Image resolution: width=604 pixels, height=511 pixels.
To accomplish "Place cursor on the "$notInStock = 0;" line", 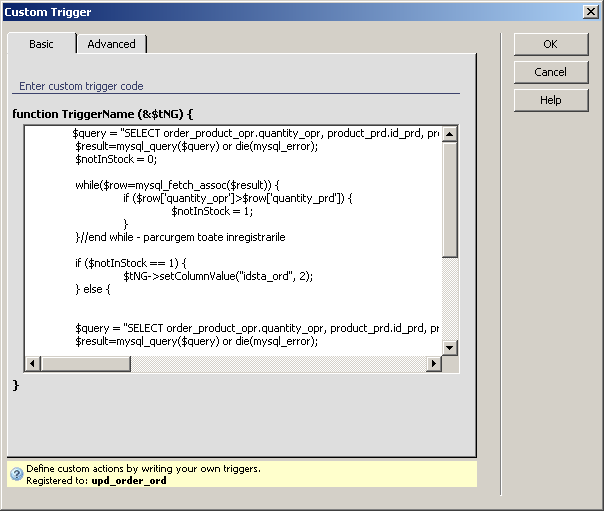I will coord(116,159).
